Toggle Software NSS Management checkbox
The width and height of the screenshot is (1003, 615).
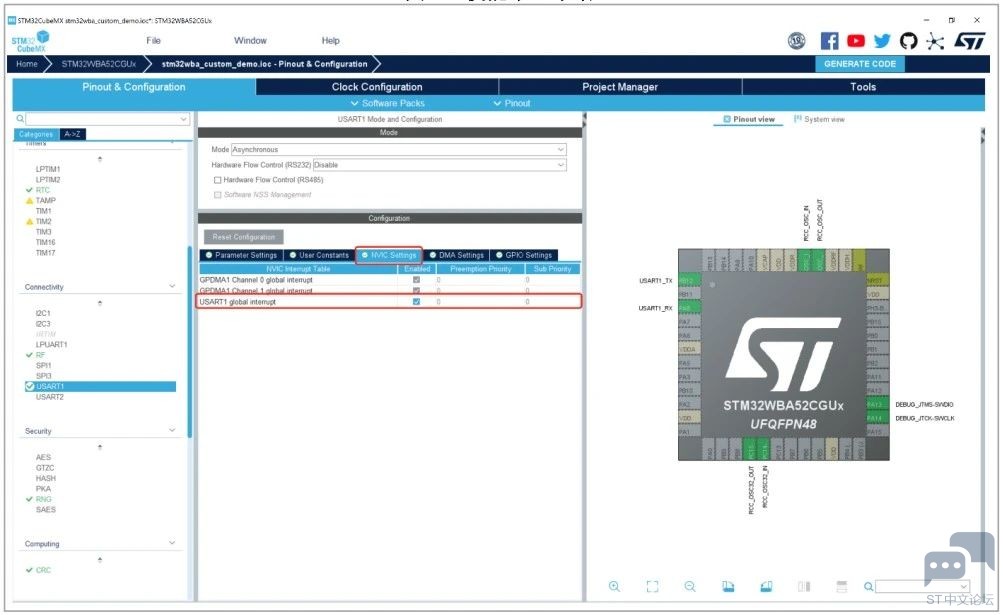point(217,195)
